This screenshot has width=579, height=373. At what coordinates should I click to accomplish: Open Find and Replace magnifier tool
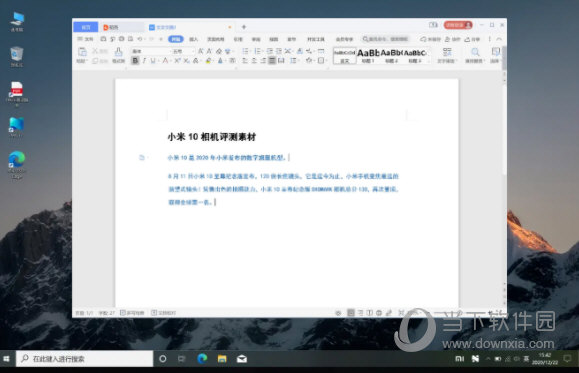pos(475,55)
